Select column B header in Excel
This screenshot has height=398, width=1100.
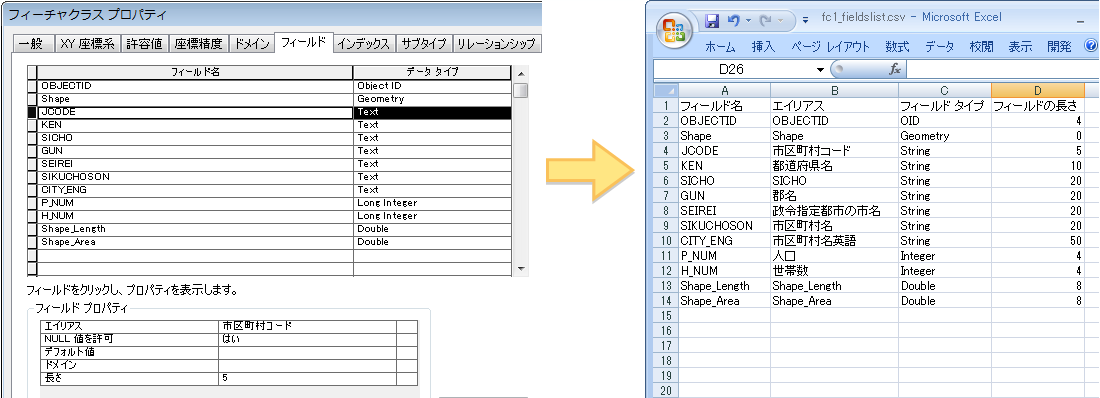point(834,91)
